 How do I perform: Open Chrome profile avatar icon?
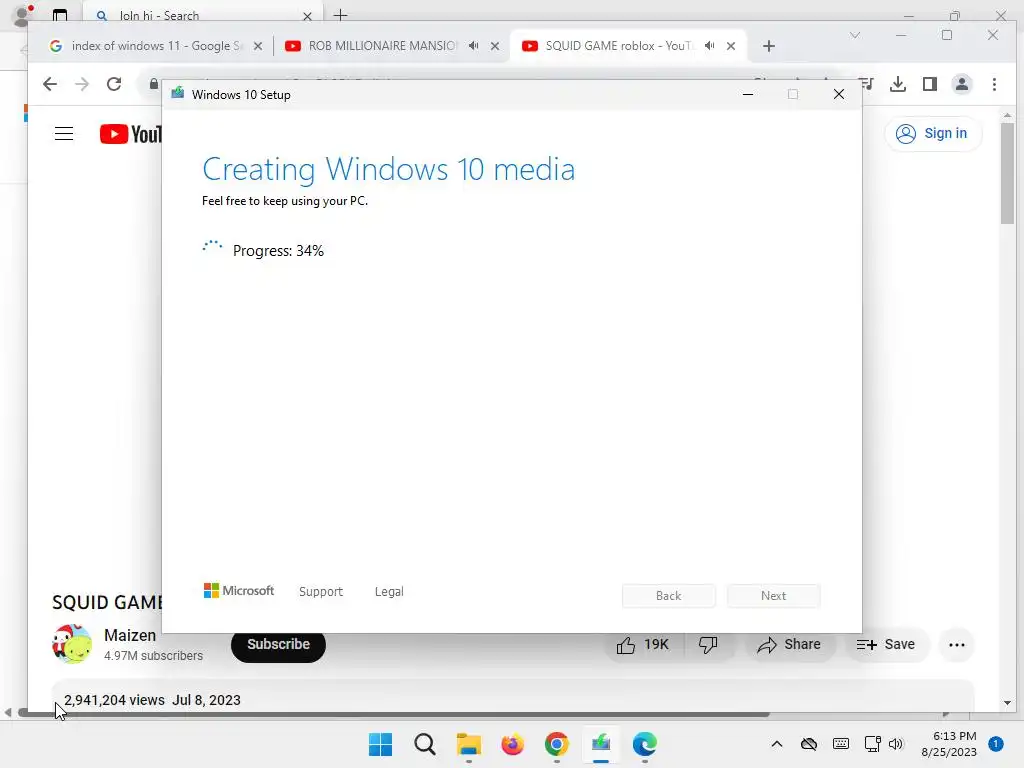tap(962, 84)
